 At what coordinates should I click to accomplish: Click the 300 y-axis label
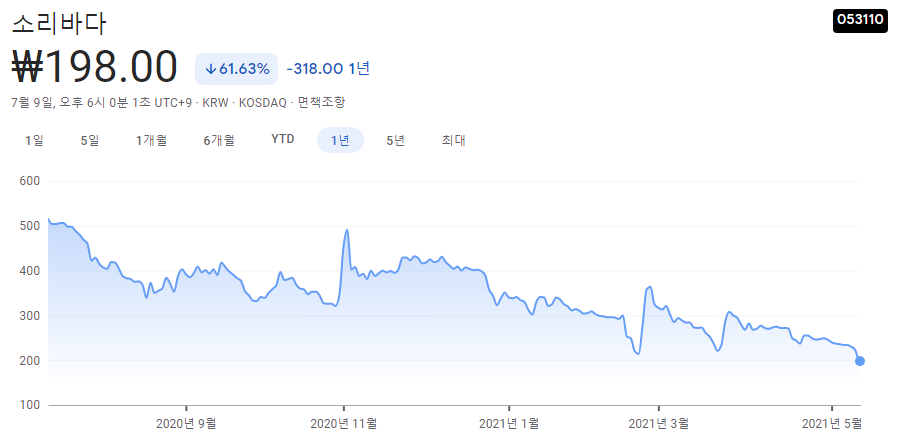pyautogui.click(x=31, y=316)
